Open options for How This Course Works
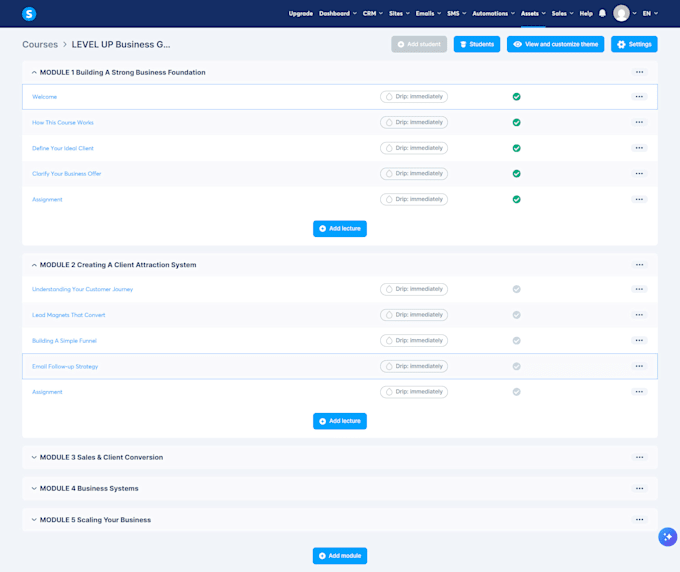The height and width of the screenshot is (572, 680). tap(639, 122)
